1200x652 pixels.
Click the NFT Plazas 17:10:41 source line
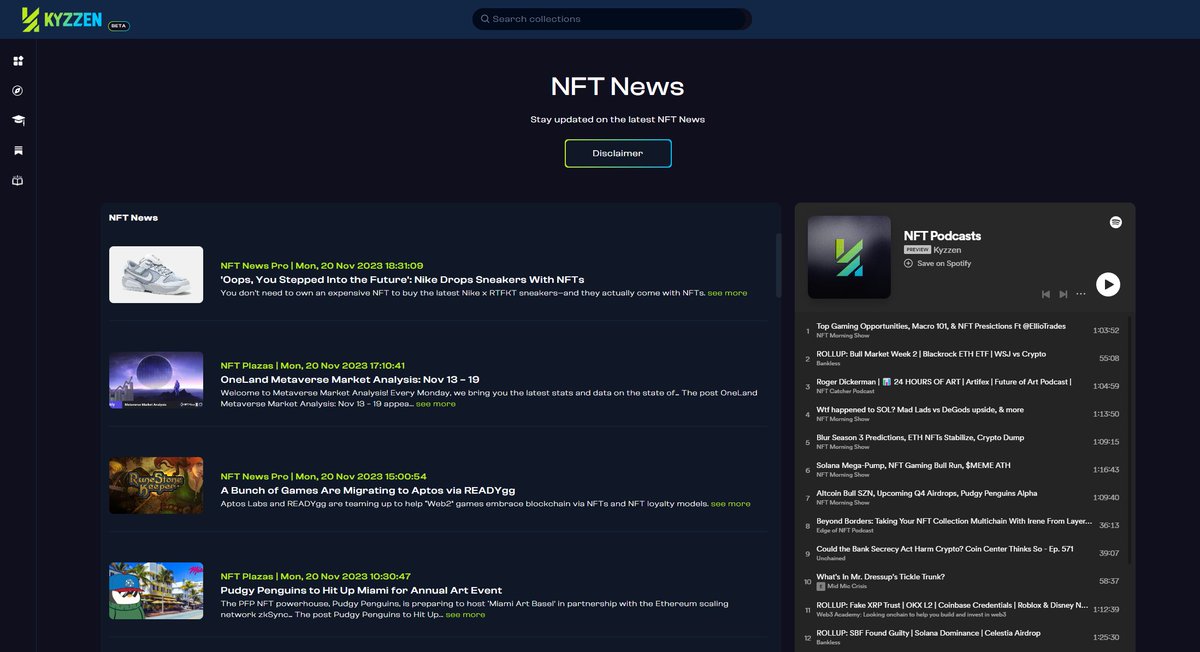tap(312, 366)
